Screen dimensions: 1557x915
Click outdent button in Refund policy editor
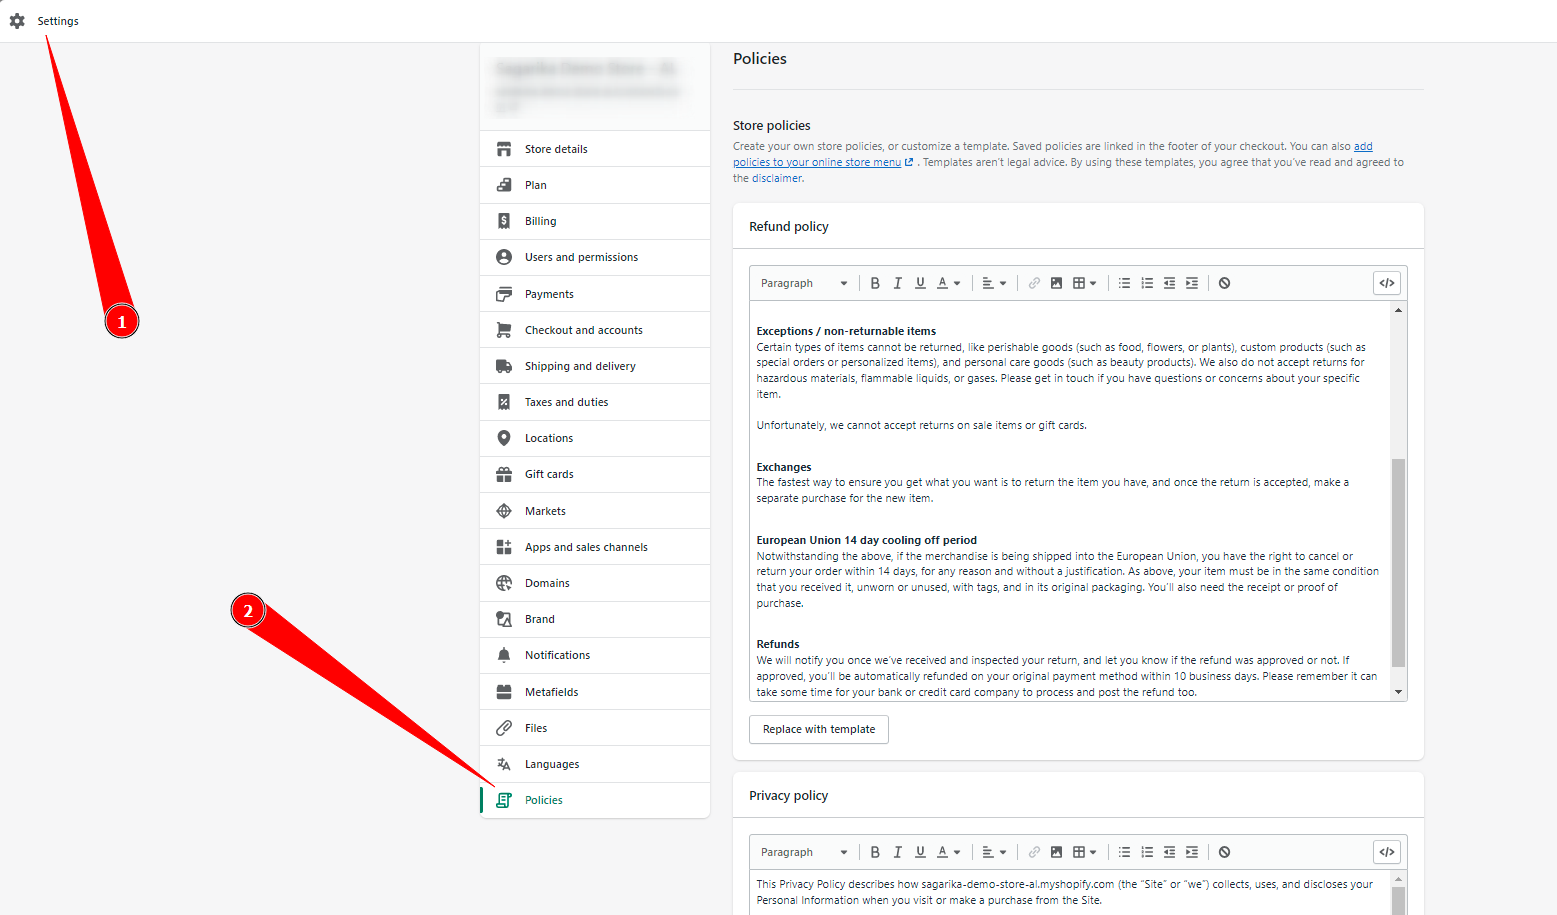point(1169,283)
